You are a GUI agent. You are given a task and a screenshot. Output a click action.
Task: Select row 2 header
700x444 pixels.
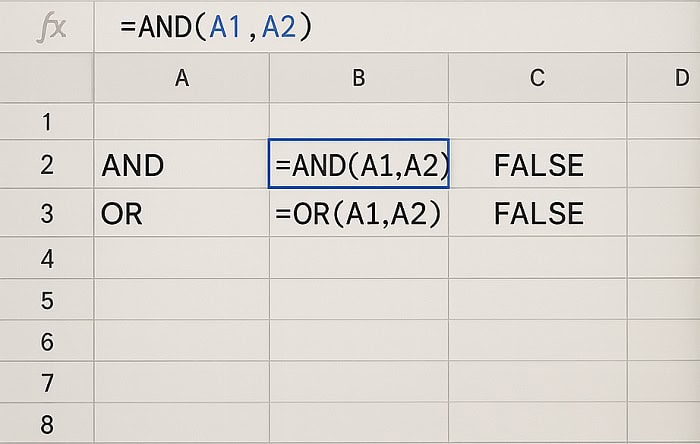click(x=46, y=165)
